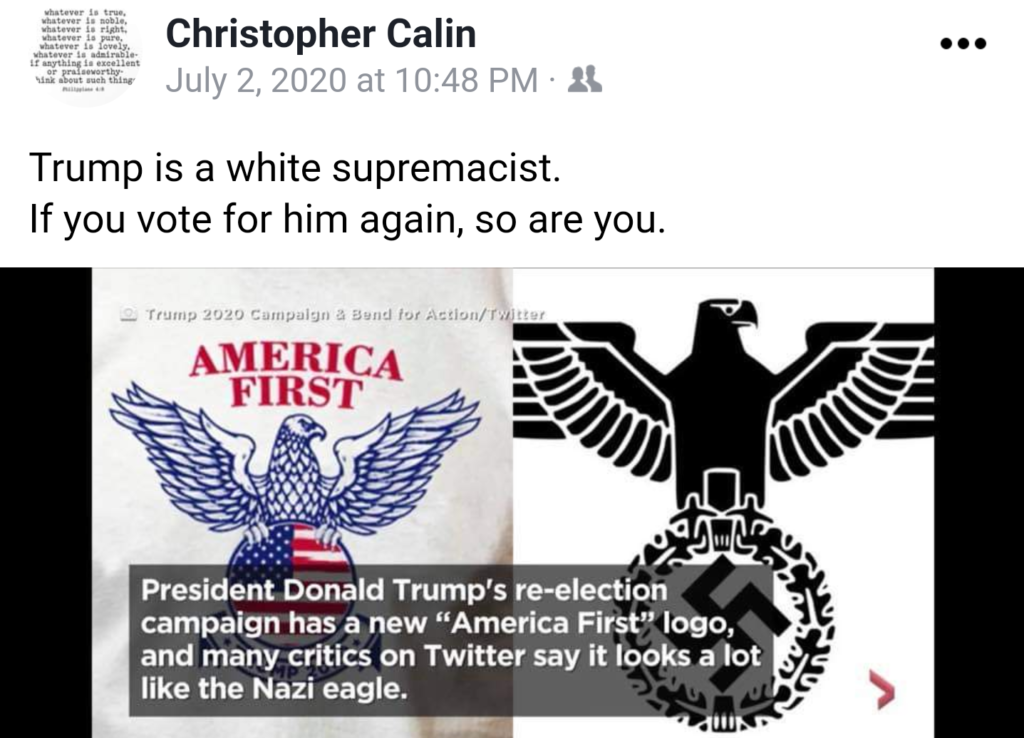Click the small camera icon beside photo credit

coord(129,315)
